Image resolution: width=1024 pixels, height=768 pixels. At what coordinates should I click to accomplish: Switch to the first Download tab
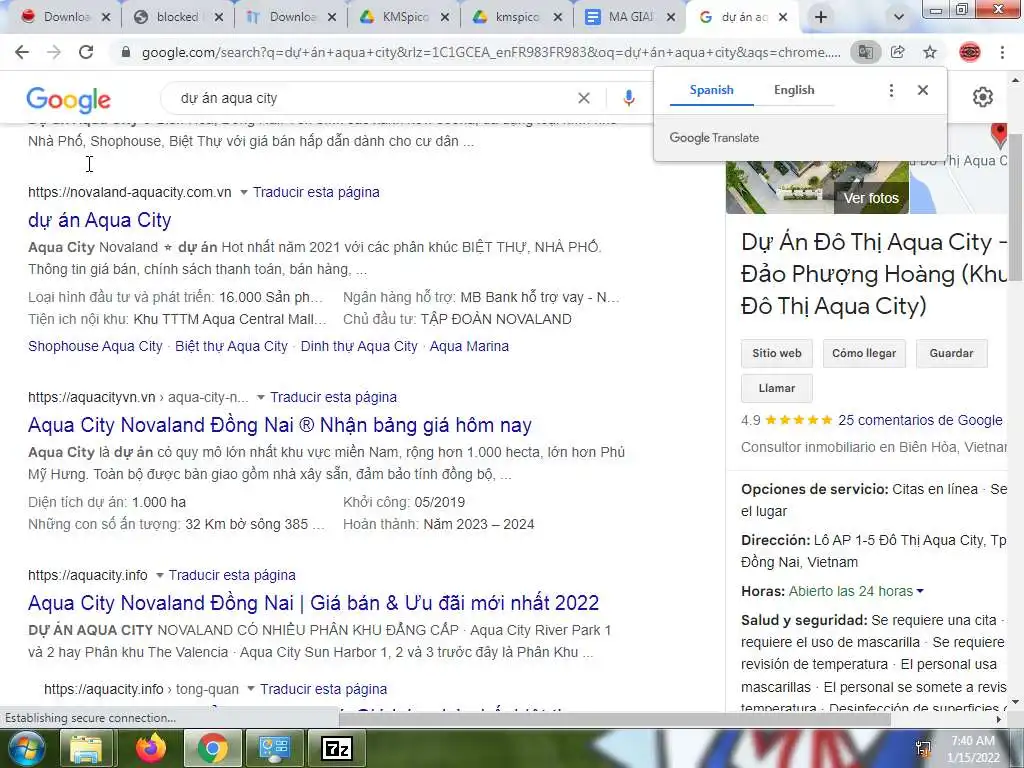click(x=65, y=18)
